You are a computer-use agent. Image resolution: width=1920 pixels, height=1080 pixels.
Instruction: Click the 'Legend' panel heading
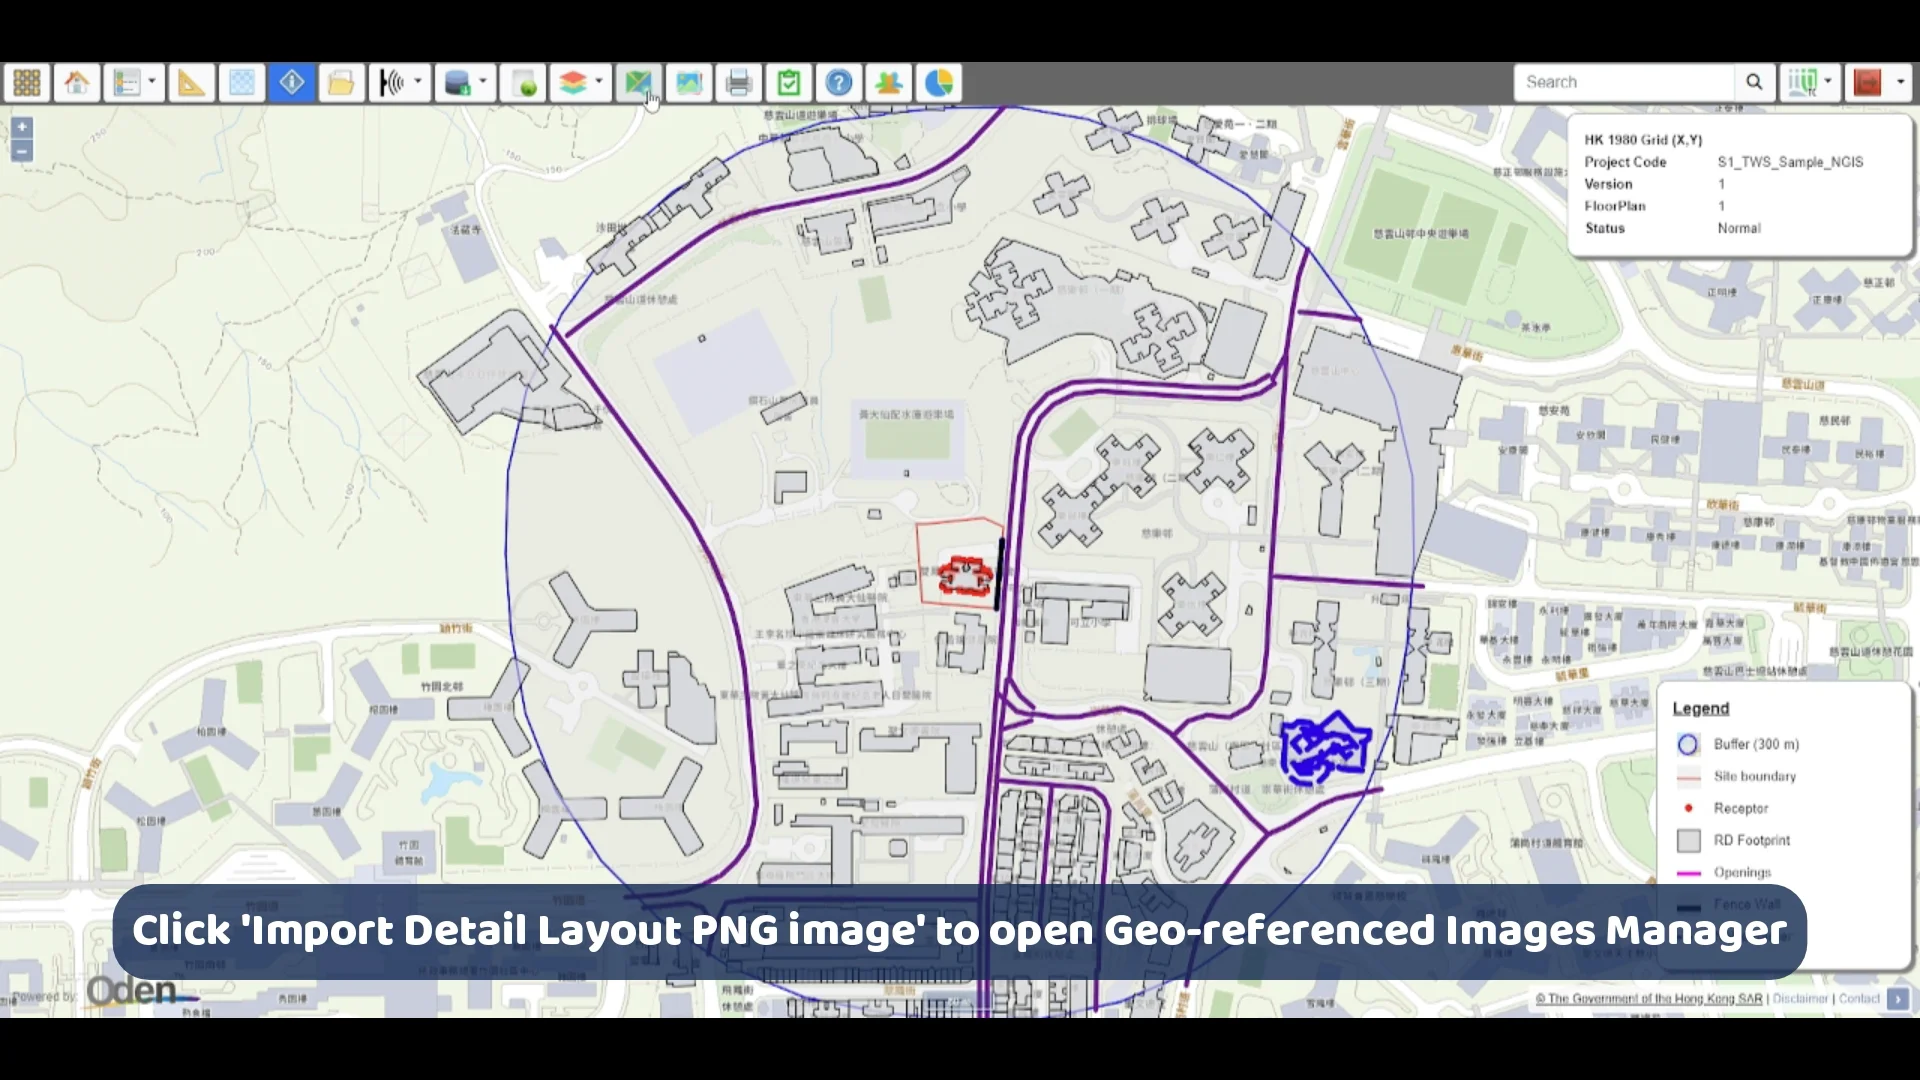tap(1700, 708)
